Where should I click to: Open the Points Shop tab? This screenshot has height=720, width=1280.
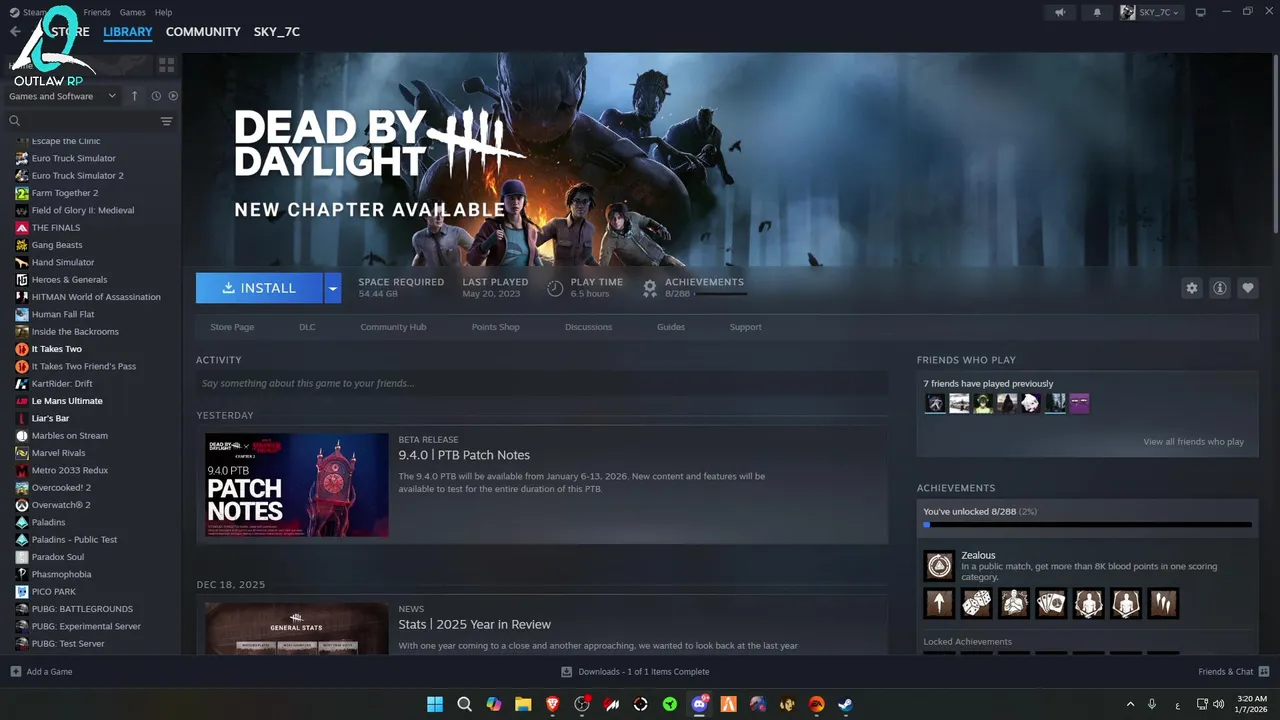[496, 327]
